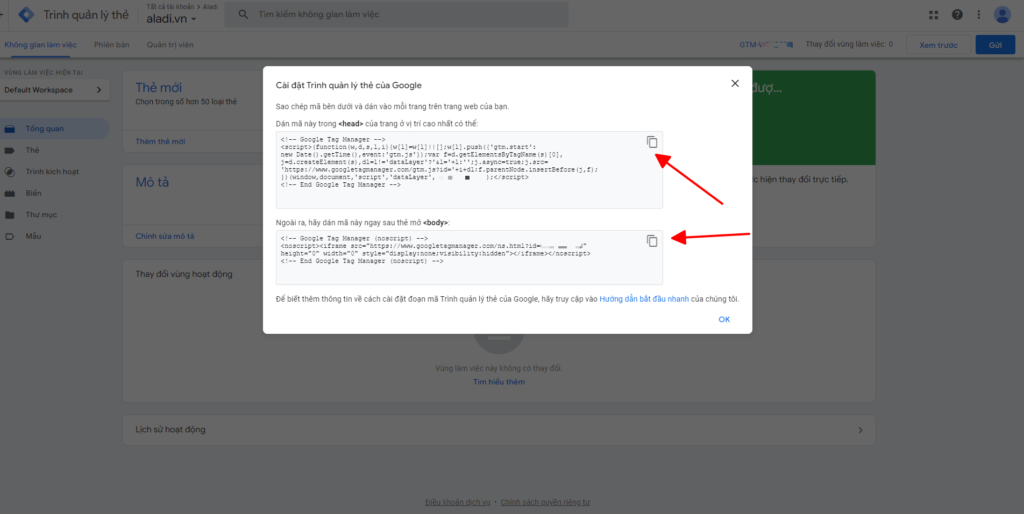Switch to the Phiên bản tab
The image size is (1024, 514).
(x=112, y=45)
